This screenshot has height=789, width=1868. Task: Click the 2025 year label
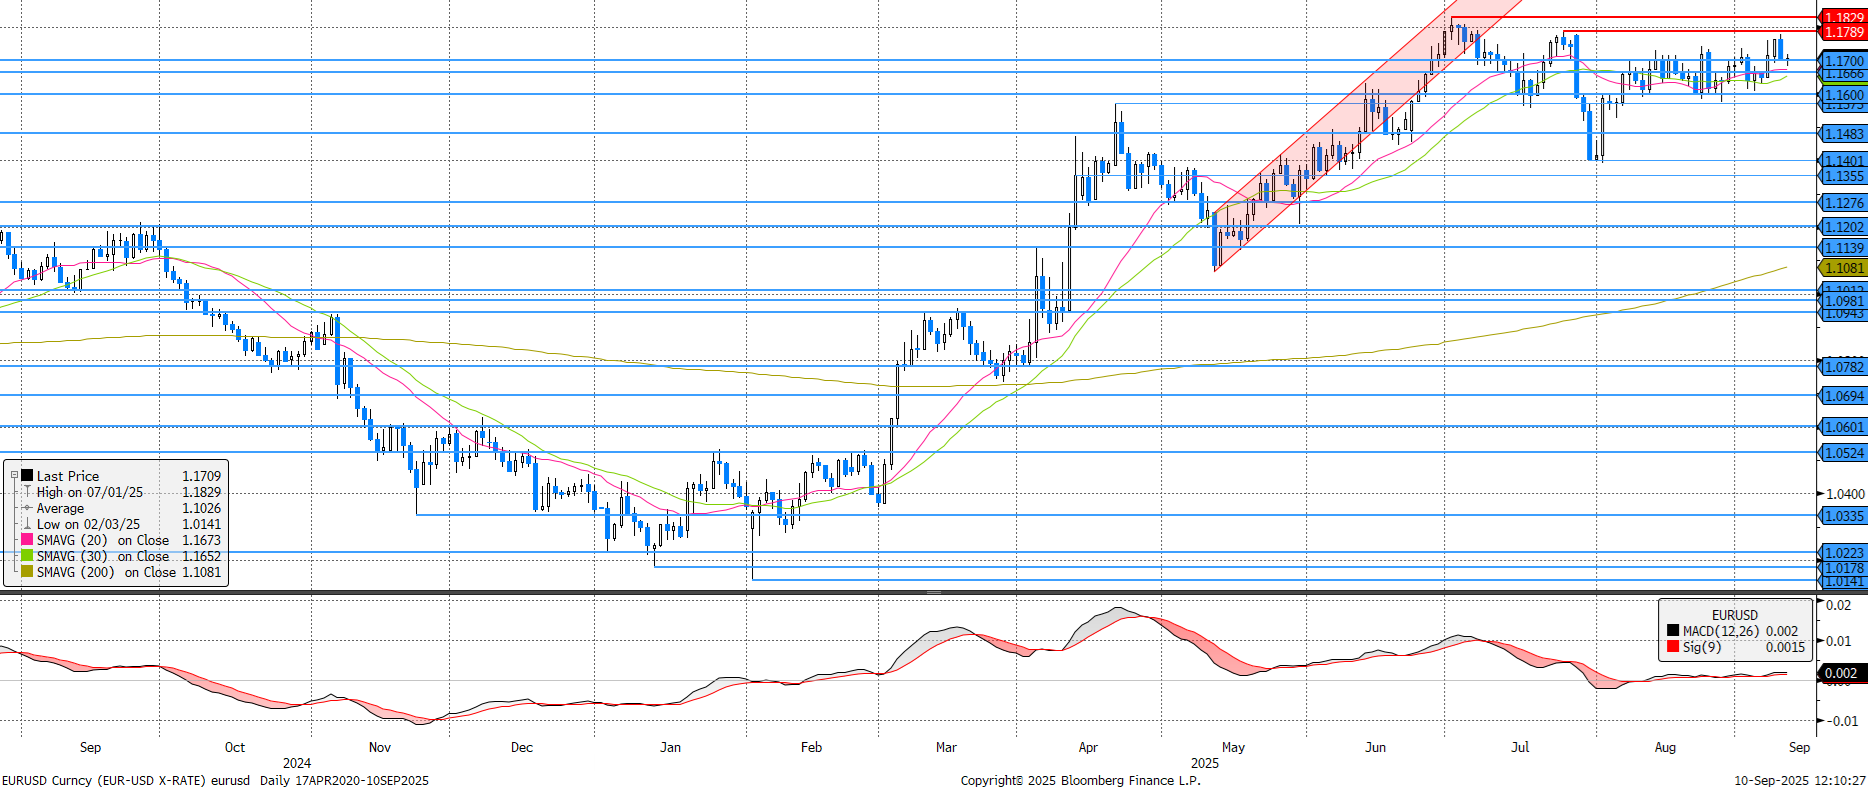click(x=1205, y=763)
